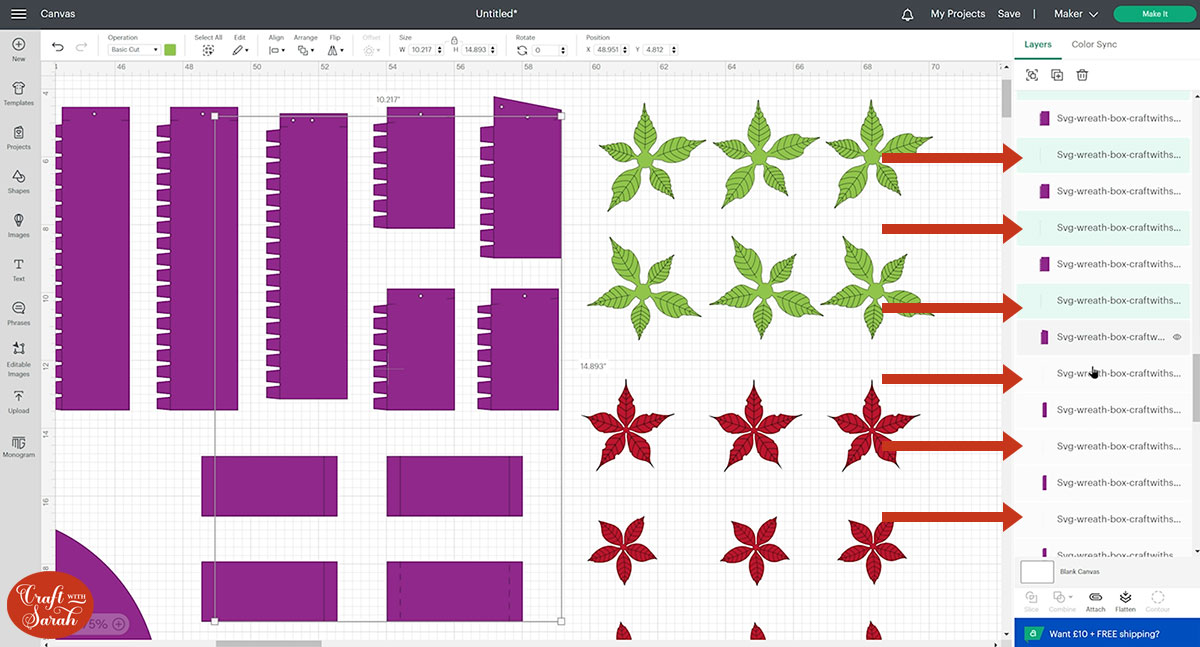The image size is (1200, 647).
Task: Click the green operation color swatch
Action: point(171,50)
